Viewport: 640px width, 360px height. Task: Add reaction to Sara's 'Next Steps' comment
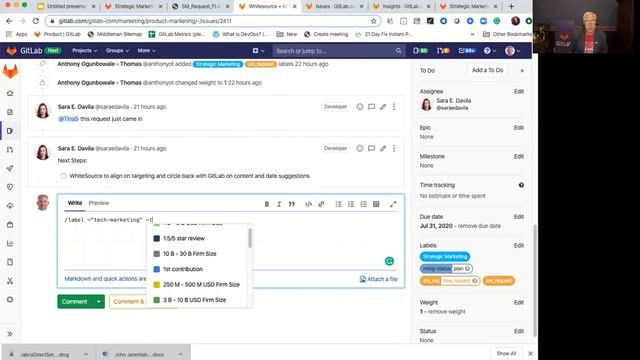click(x=360, y=148)
